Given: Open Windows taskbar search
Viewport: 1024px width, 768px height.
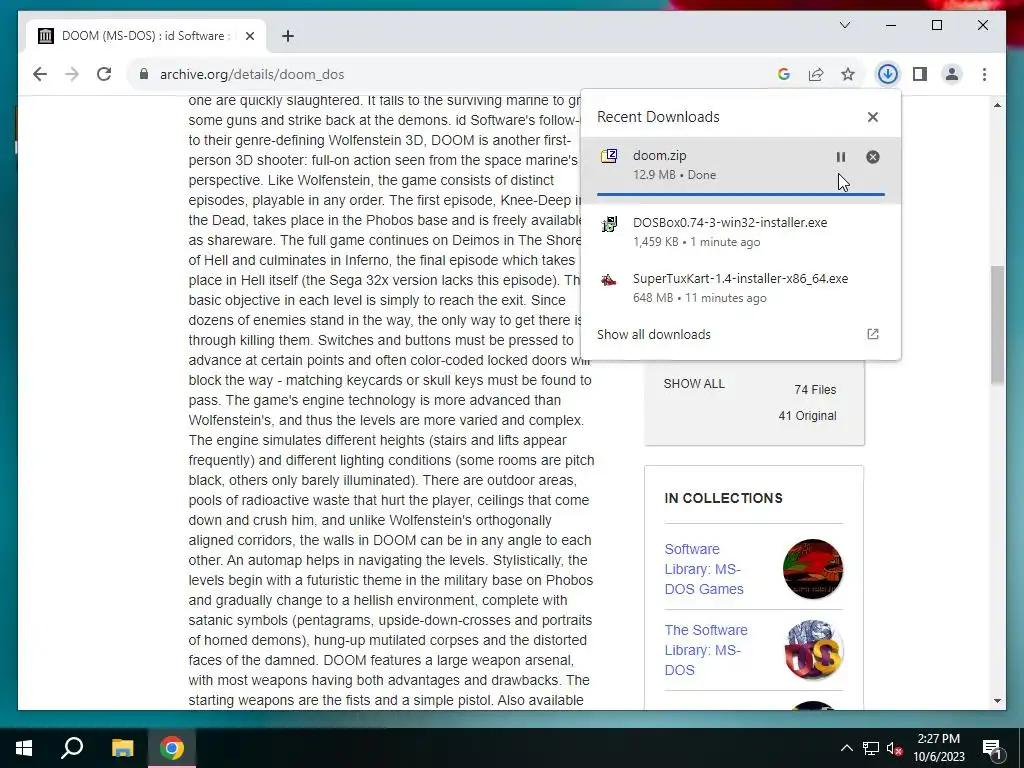Looking at the screenshot, I should tap(72, 748).
